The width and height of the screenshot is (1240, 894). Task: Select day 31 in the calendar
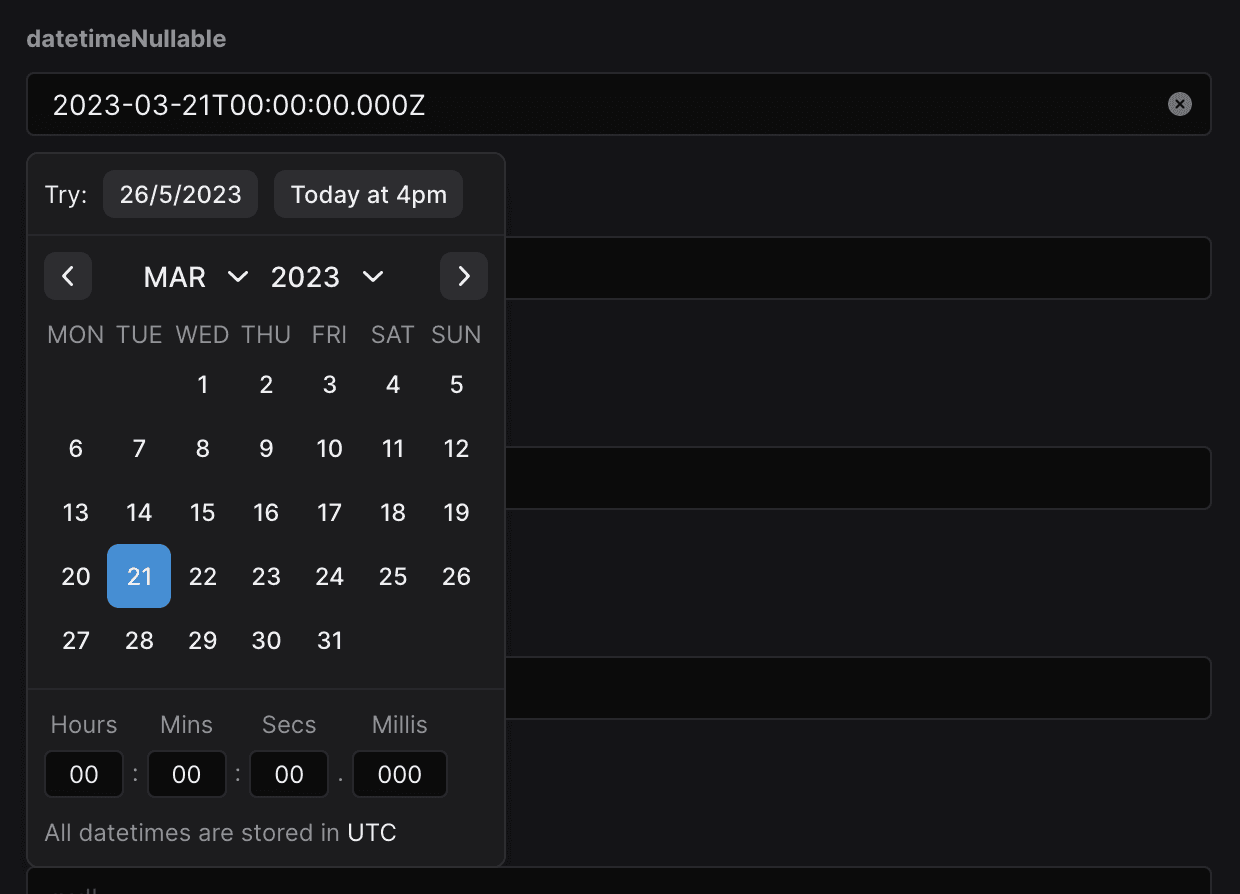(330, 640)
